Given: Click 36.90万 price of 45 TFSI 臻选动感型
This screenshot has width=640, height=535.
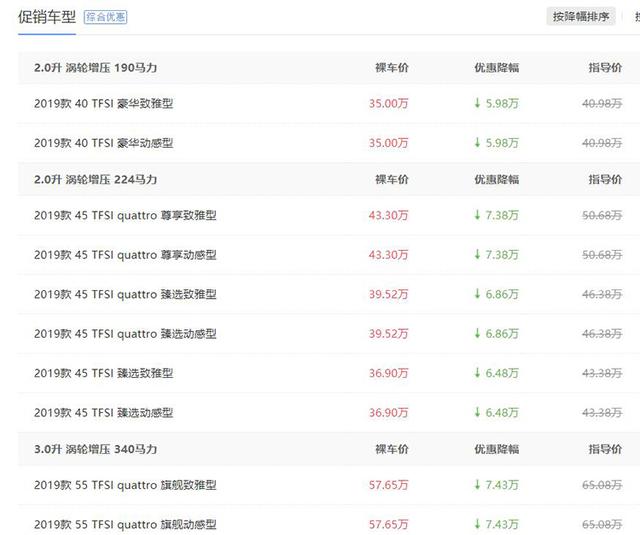Looking at the screenshot, I should coord(388,413).
